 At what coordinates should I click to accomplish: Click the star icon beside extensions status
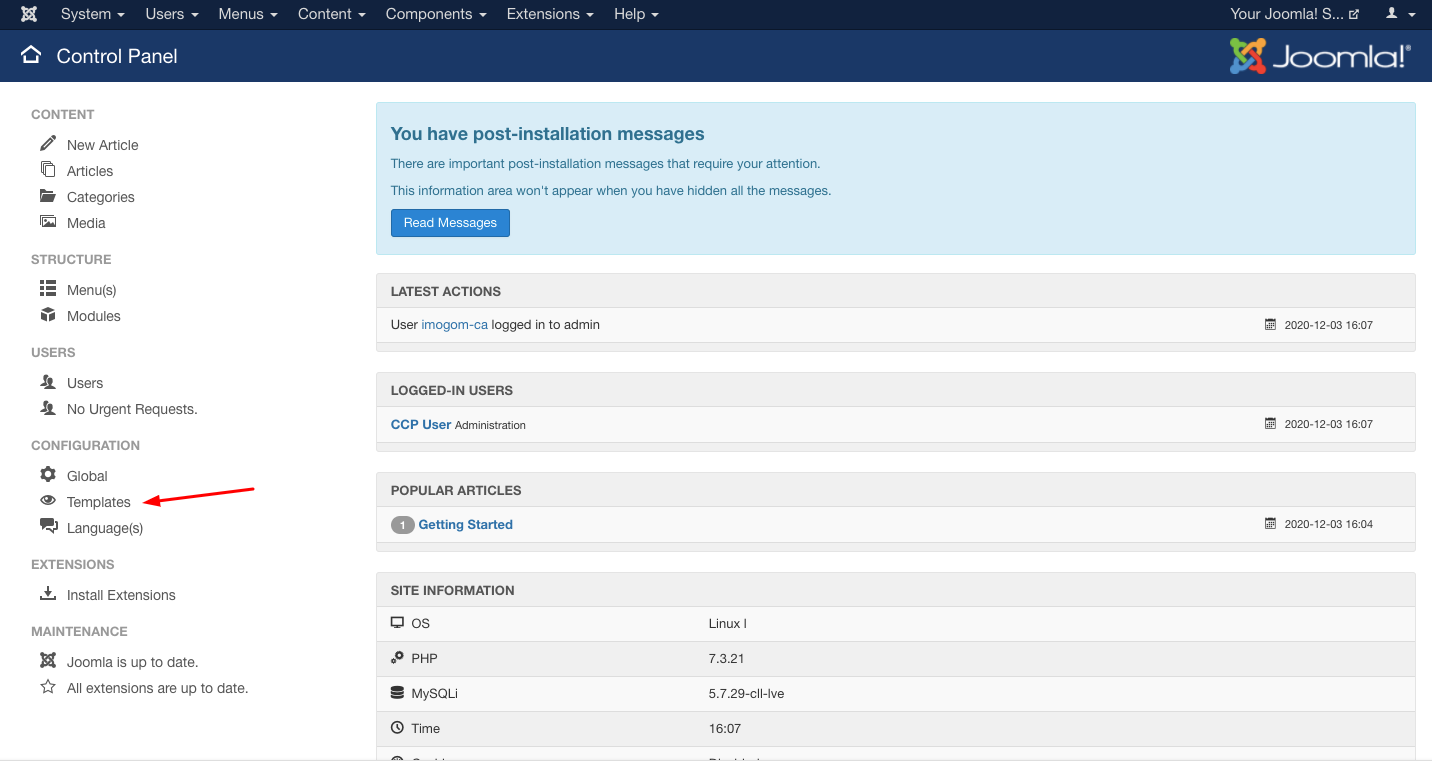coord(48,686)
